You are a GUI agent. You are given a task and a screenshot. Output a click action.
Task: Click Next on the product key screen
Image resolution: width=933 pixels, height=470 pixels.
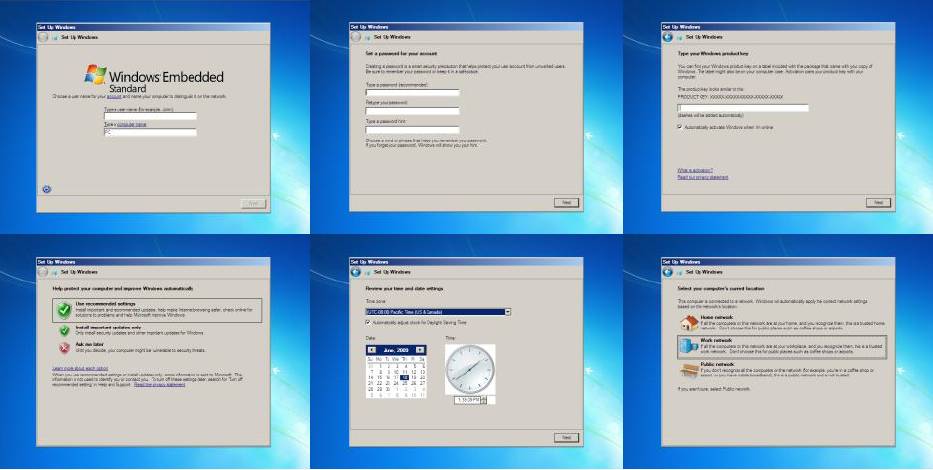click(x=878, y=203)
